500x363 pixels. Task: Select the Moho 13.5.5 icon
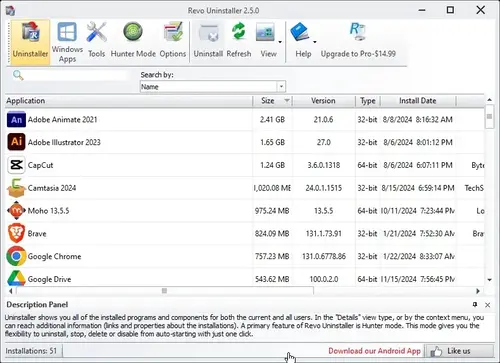pos(16,211)
